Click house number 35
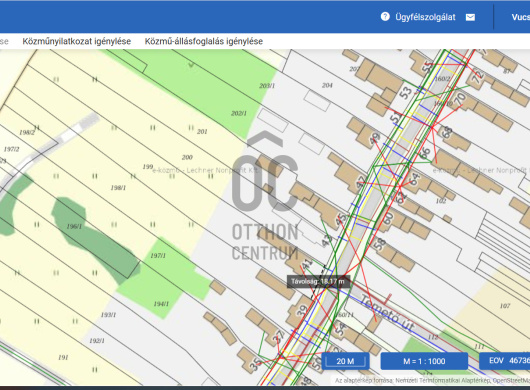This screenshot has height=390, width=530. (x=255, y=364)
